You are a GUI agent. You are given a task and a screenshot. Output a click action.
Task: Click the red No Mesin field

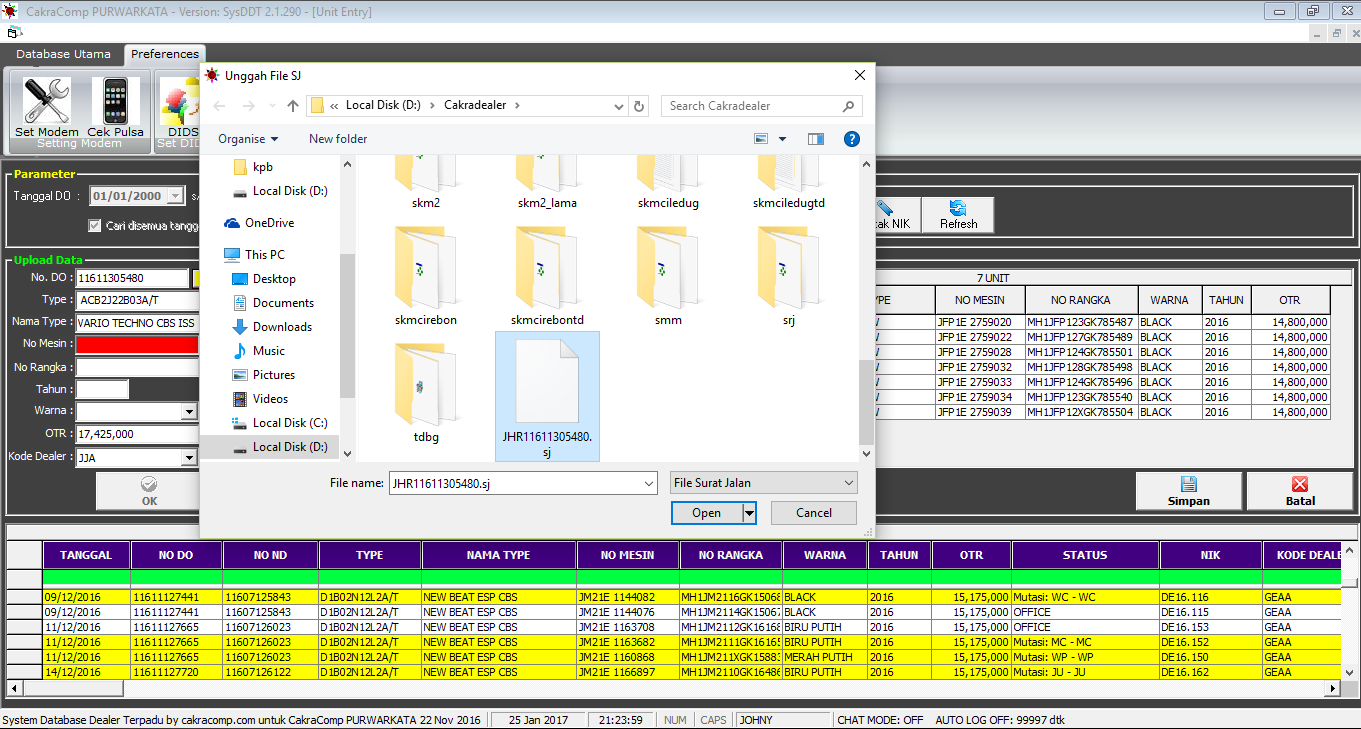pyautogui.click(x=137, y=344)
